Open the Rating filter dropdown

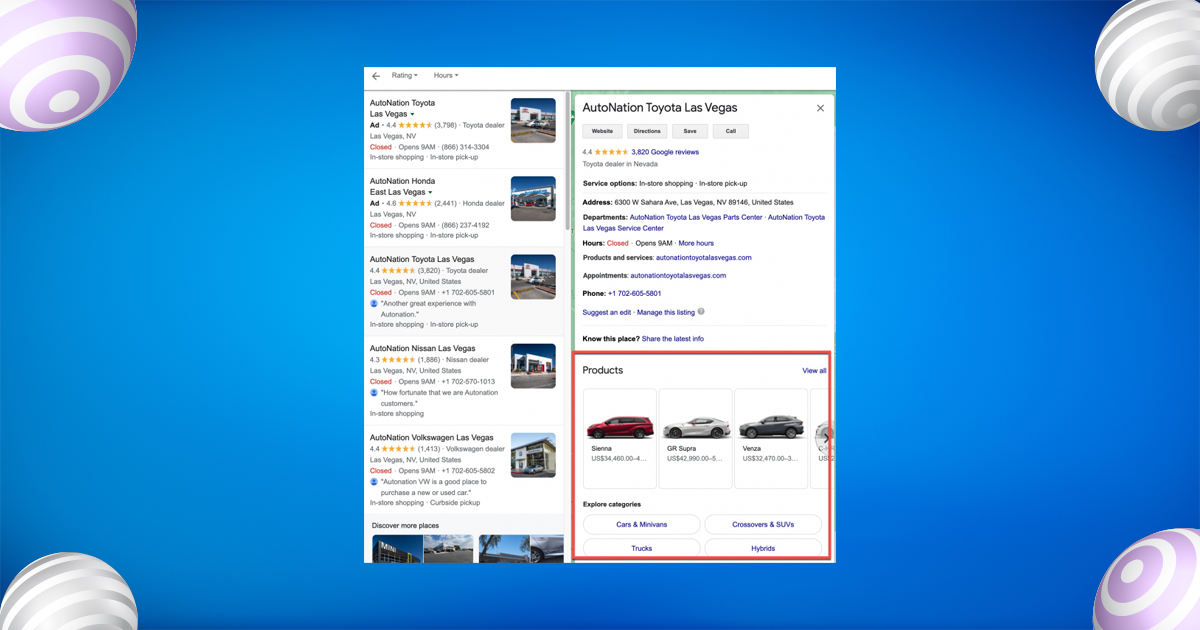404,76
